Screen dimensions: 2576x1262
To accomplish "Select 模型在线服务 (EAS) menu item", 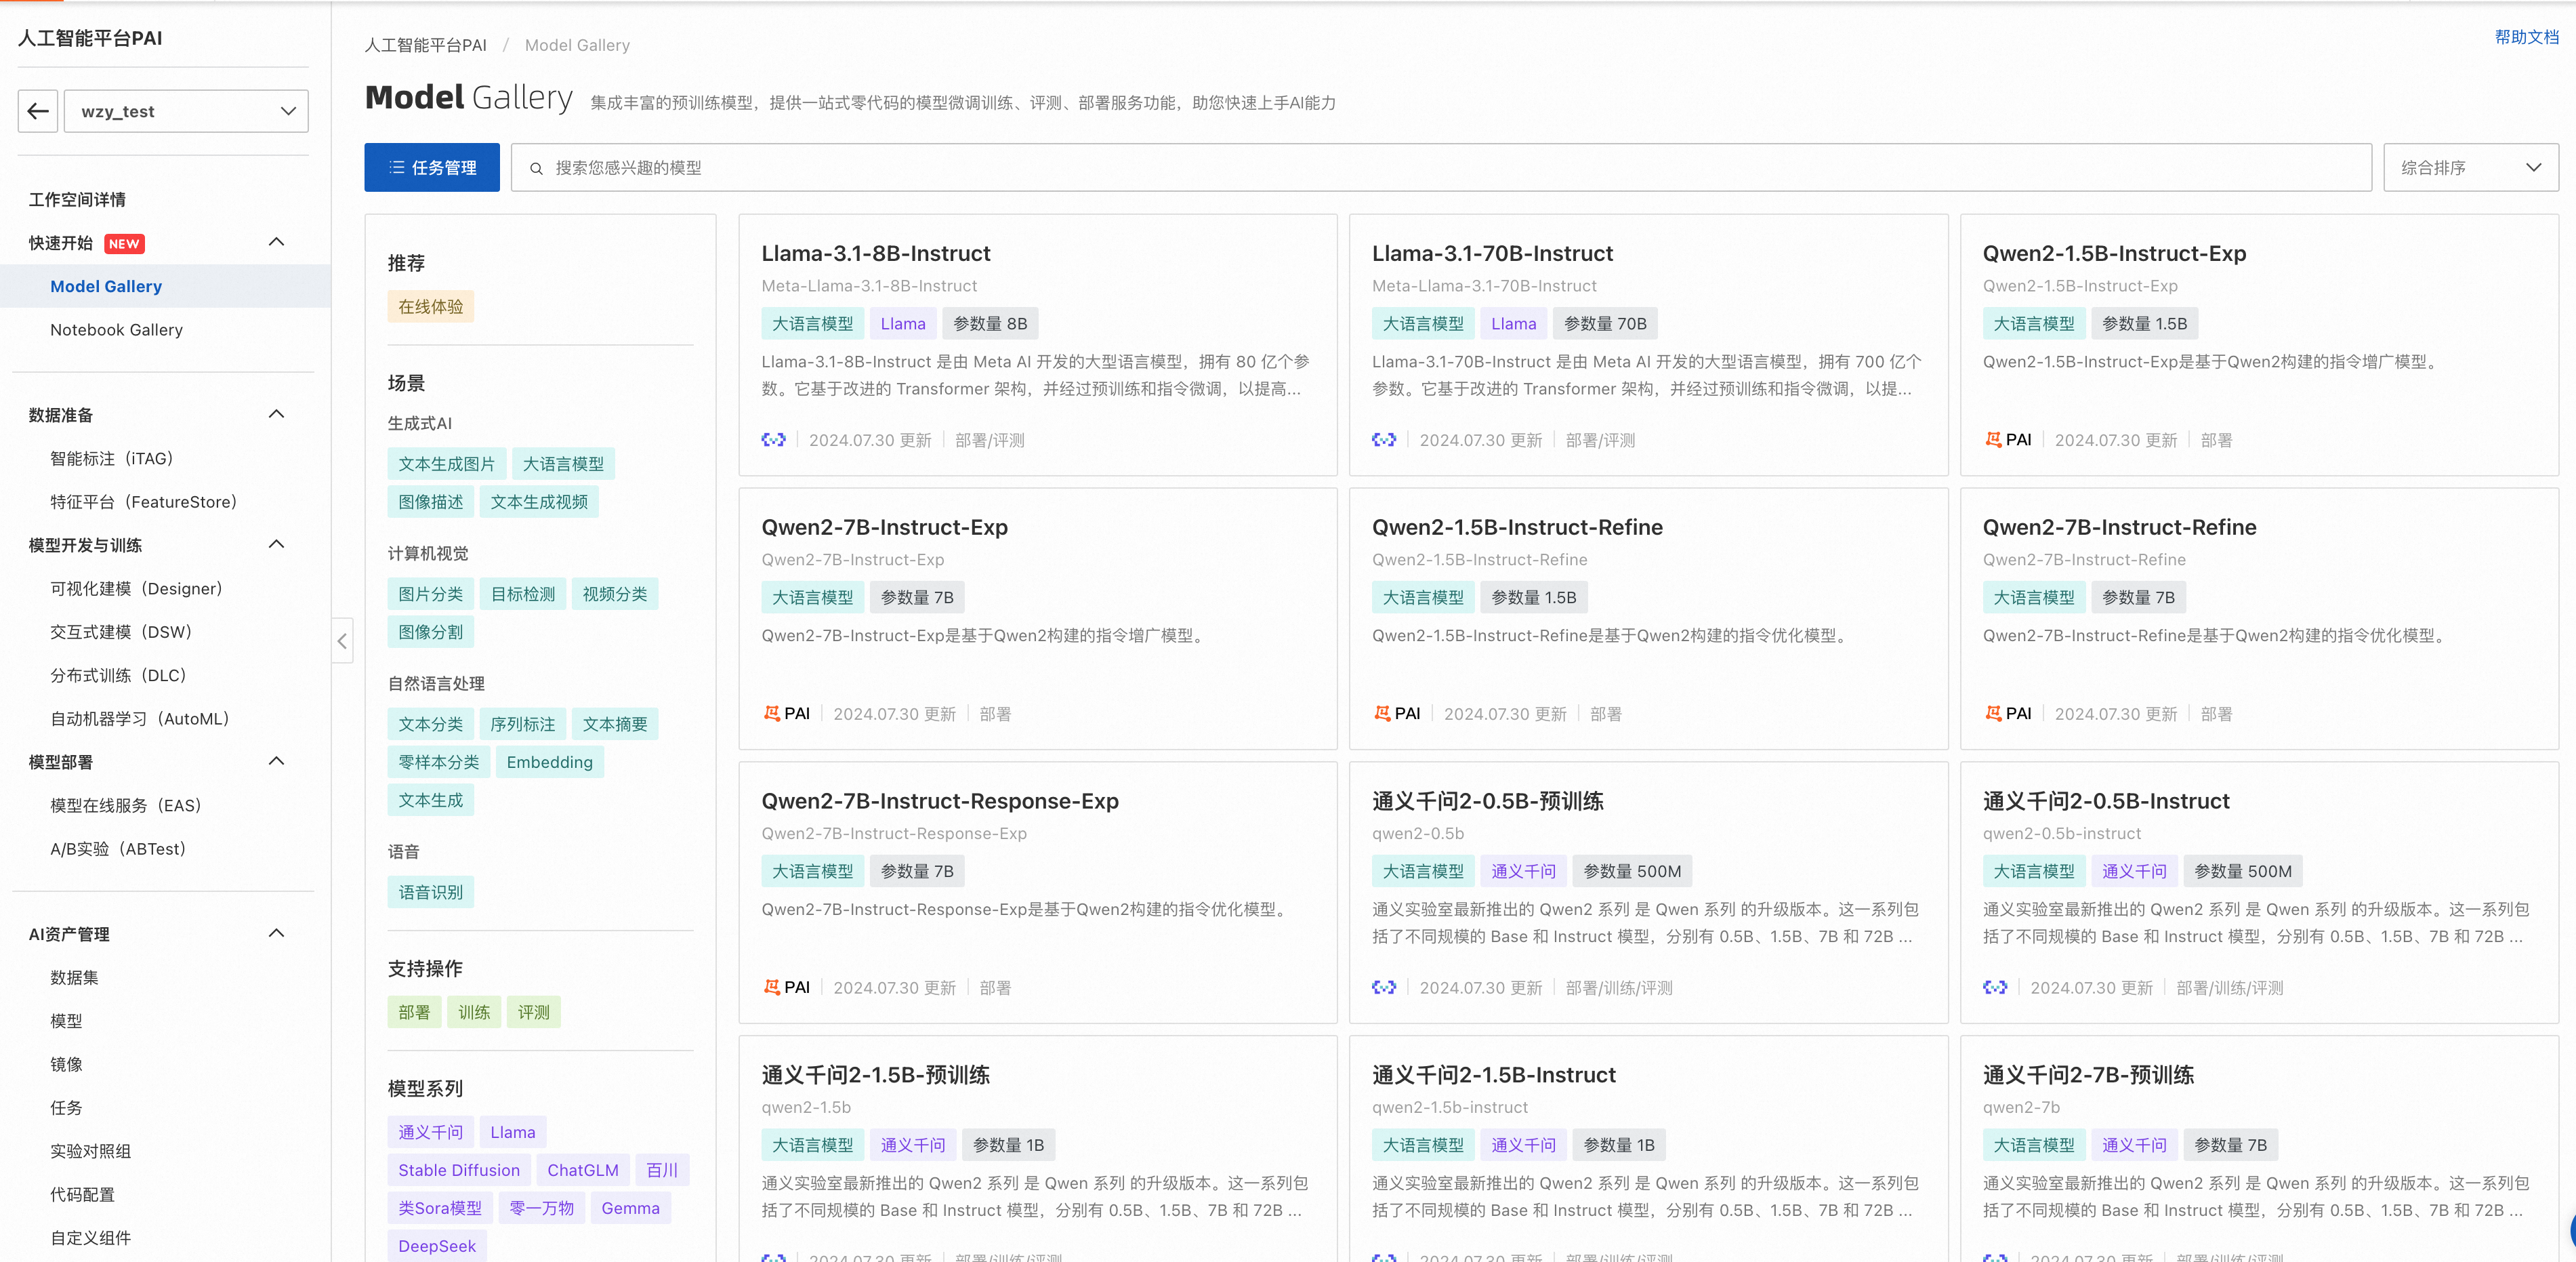I will pos(126,805).
